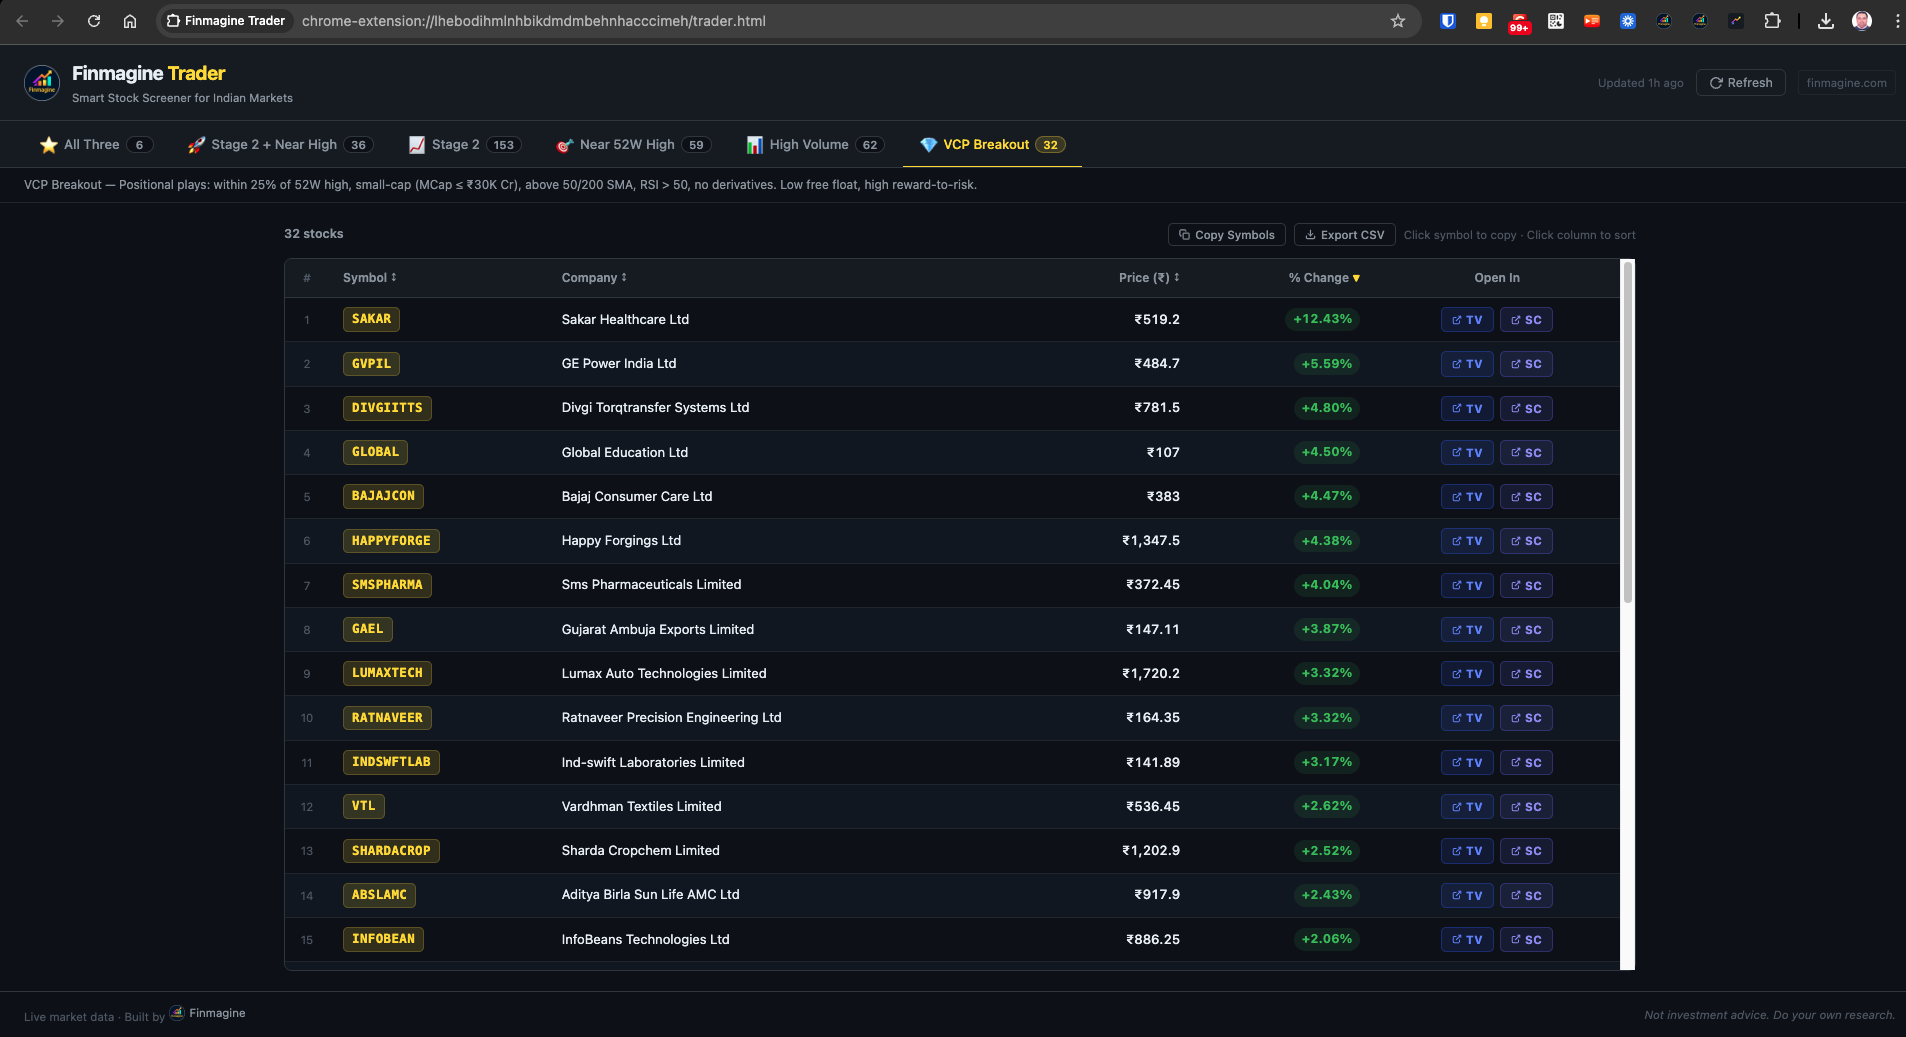Open GVPIL in Screener via SC icon
Screen dimensions: 1906x1037
click(x=1526, y=363)
